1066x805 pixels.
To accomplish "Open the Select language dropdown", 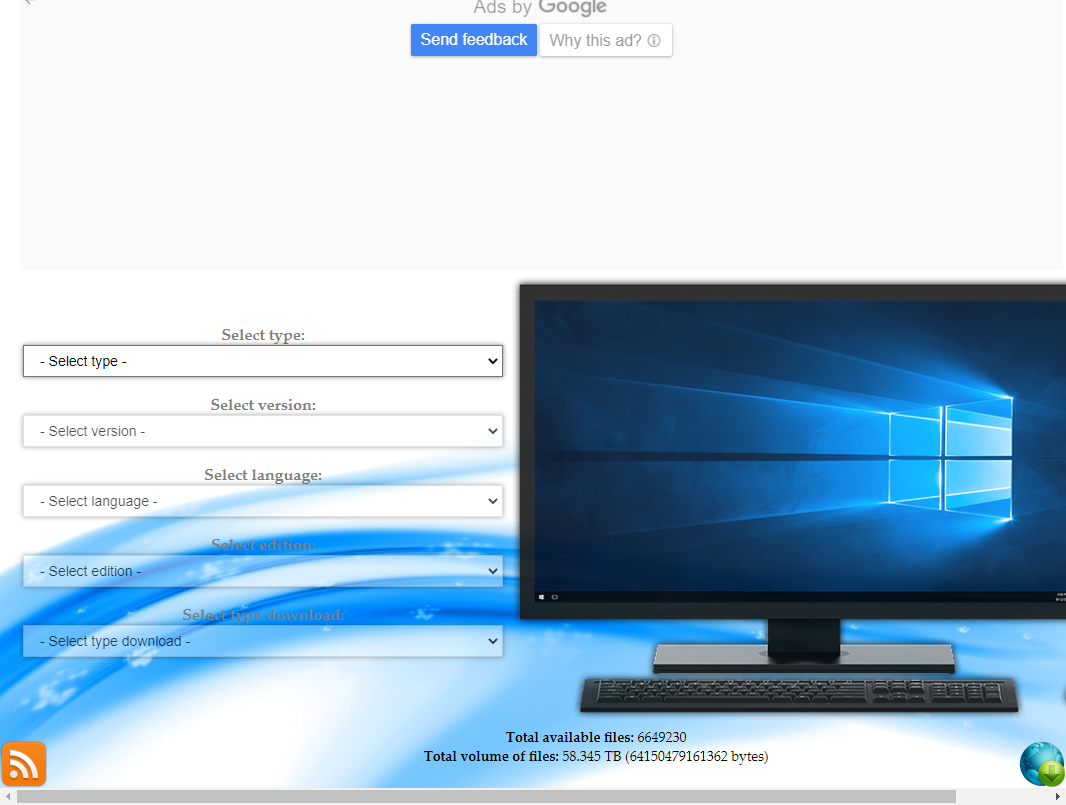I will [x=263, y=501].
